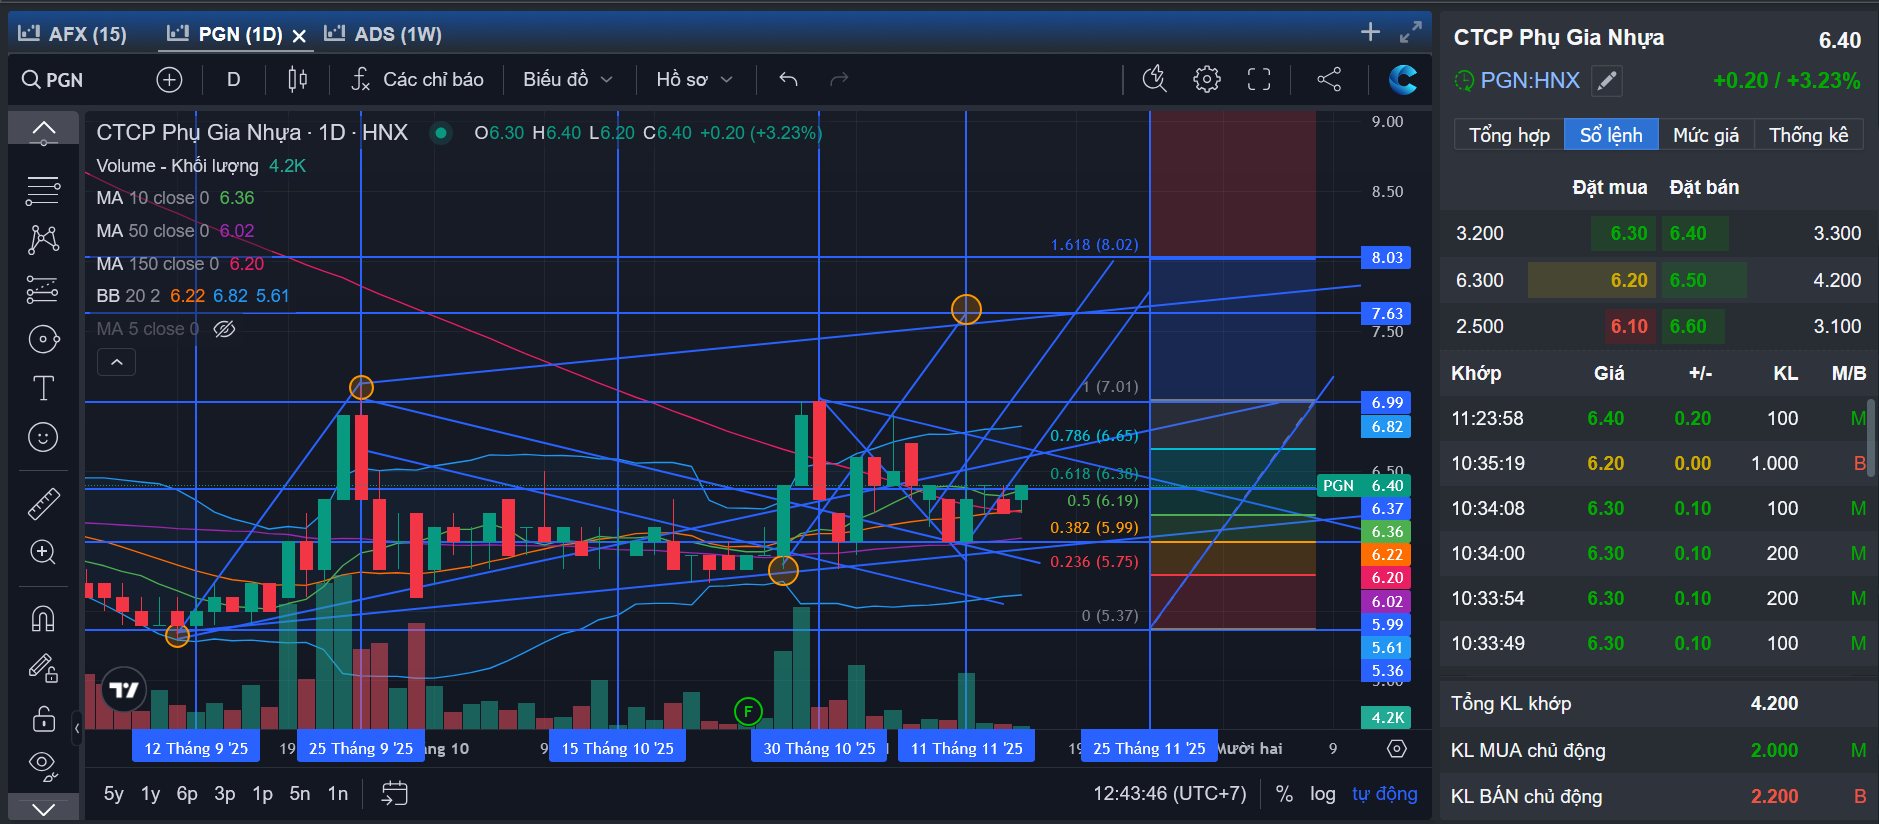Edit the PGN:HNX symbol with pencil
Screen dimensions: 1879x824
(1606, 81)
